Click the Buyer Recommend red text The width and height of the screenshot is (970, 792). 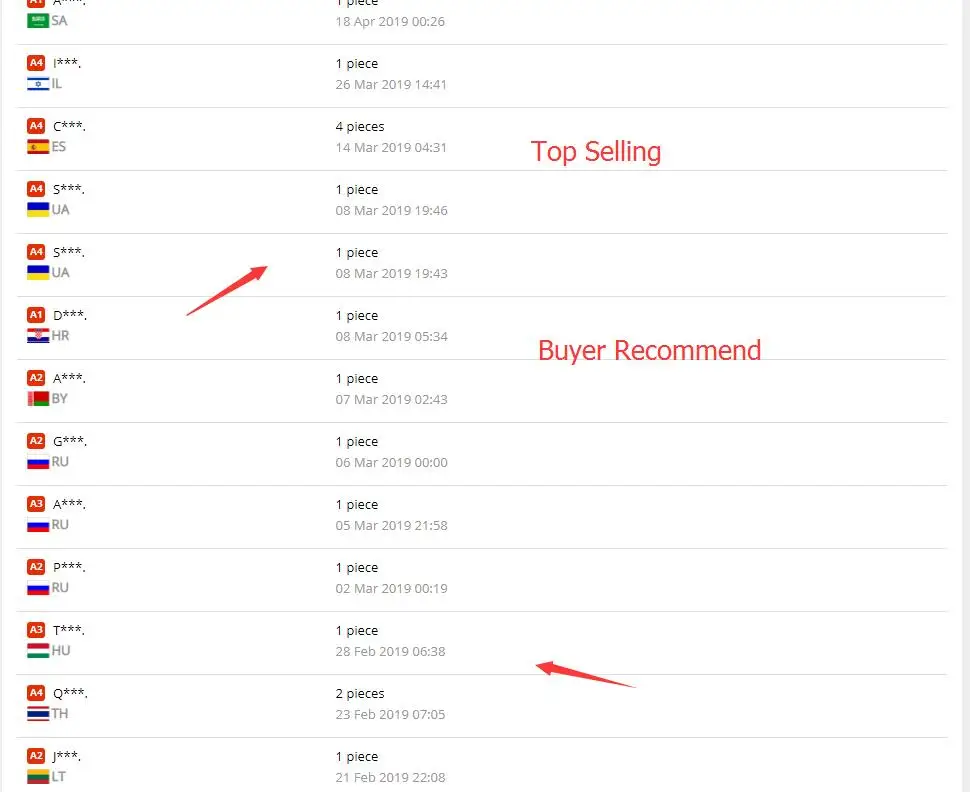click(650, 350)
